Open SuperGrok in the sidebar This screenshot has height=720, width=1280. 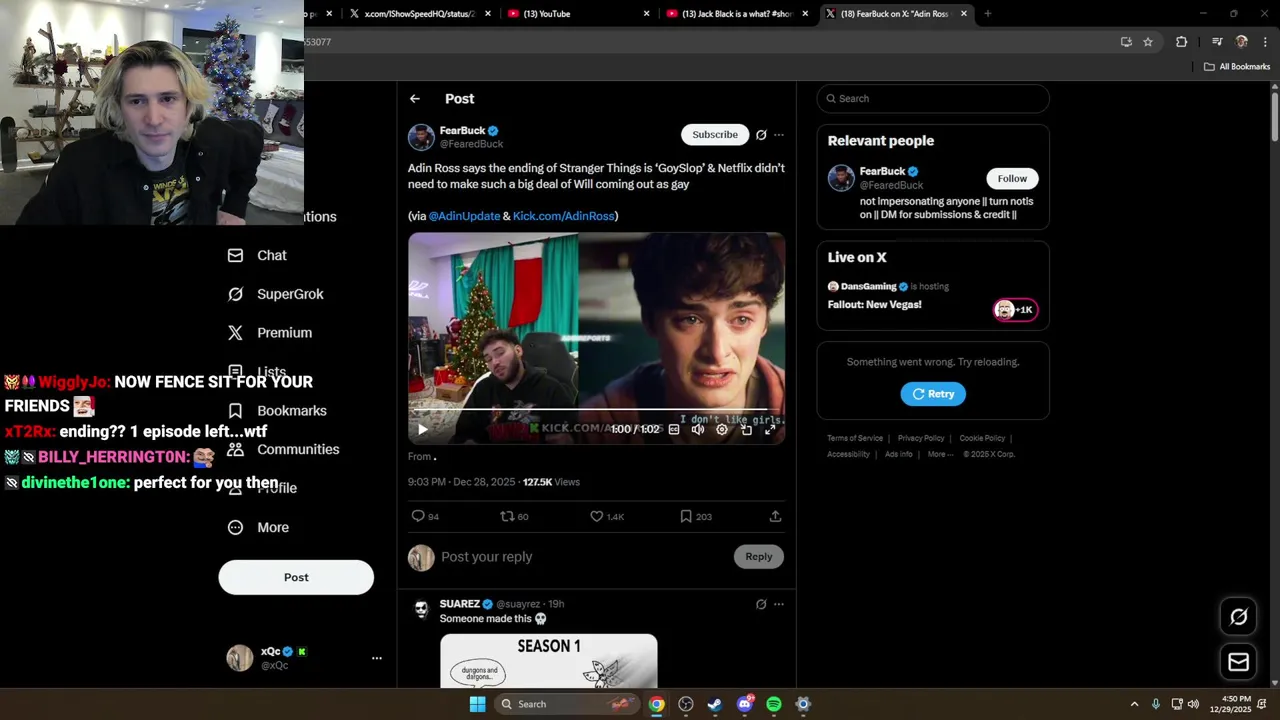[x=276, y=294]
